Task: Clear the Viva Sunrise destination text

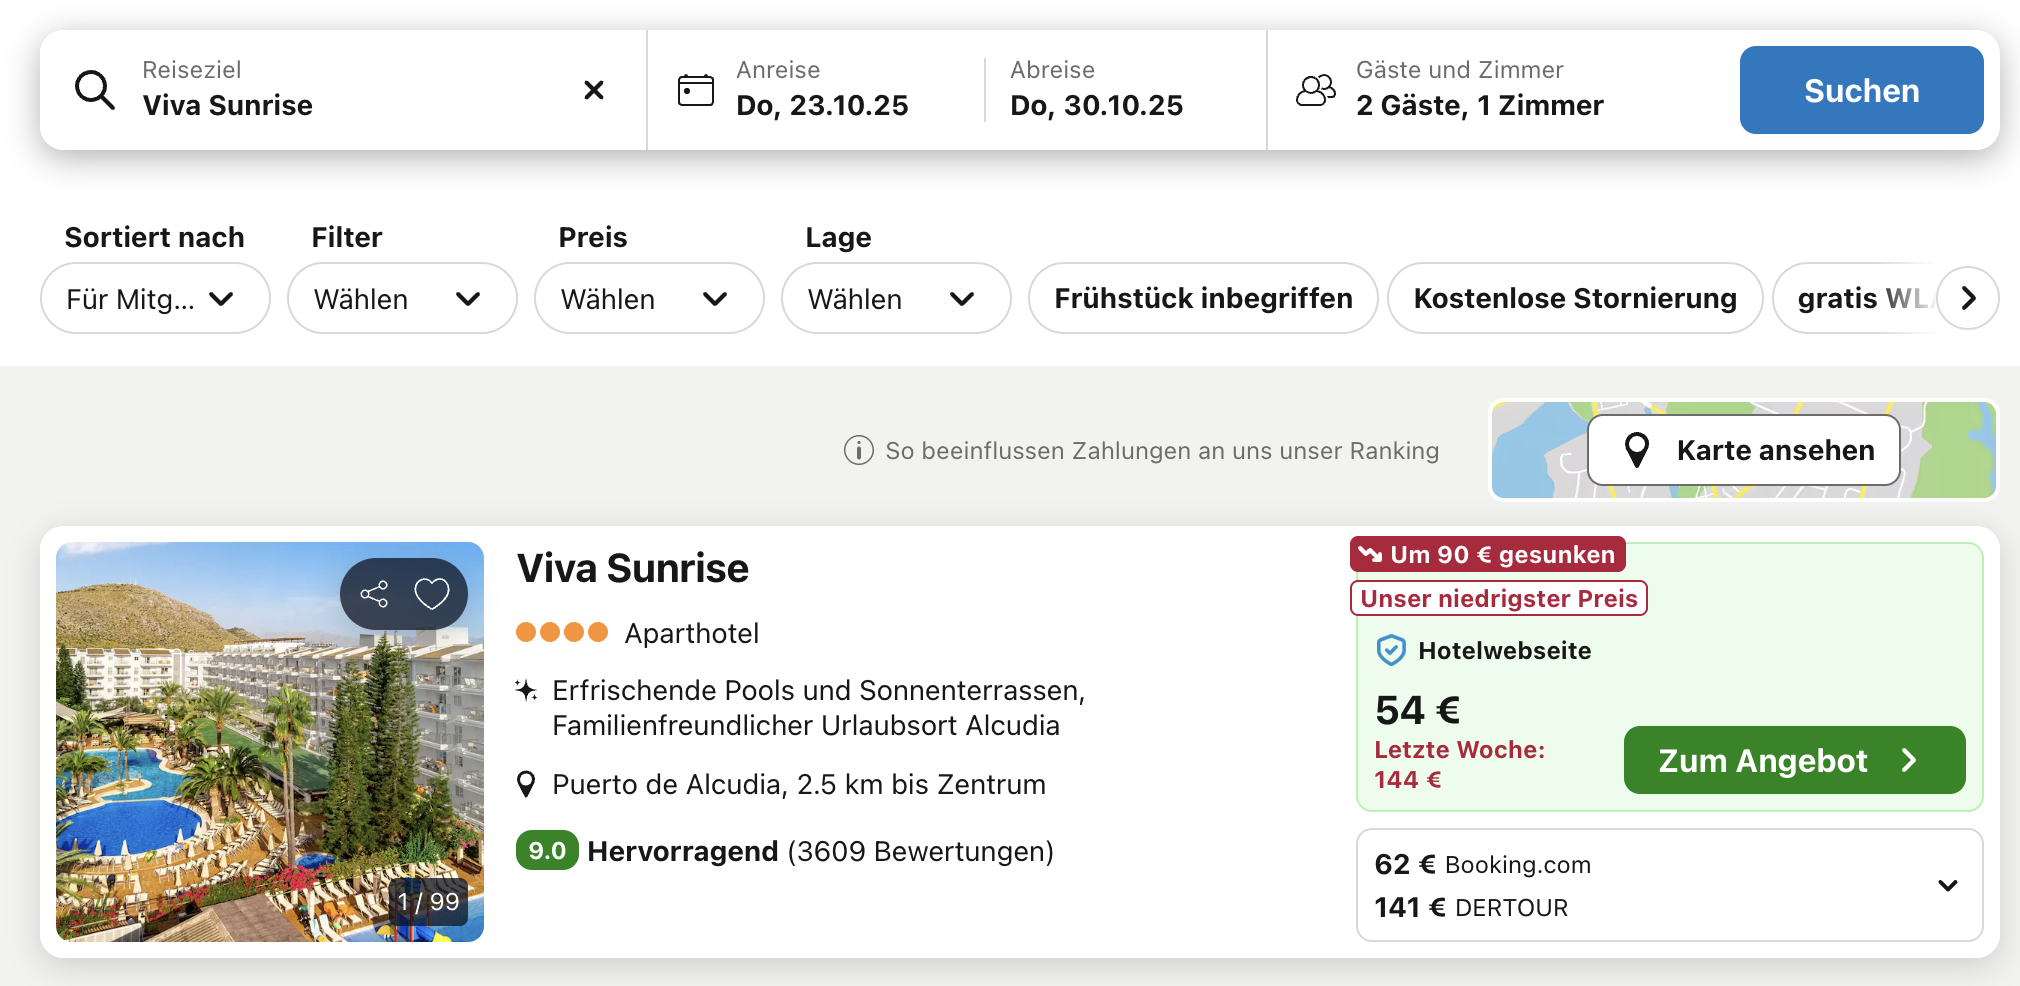Action: pos(593,90)
